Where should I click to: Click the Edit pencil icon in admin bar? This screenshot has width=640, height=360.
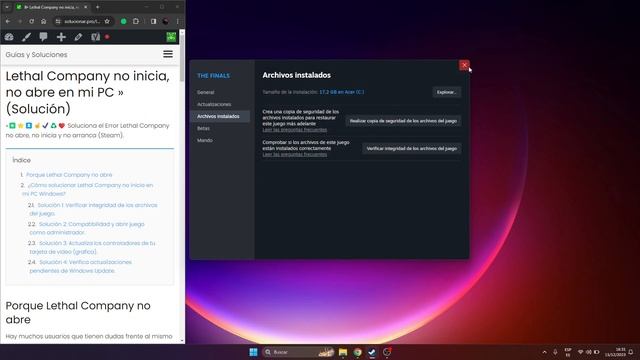pos(78,37)
